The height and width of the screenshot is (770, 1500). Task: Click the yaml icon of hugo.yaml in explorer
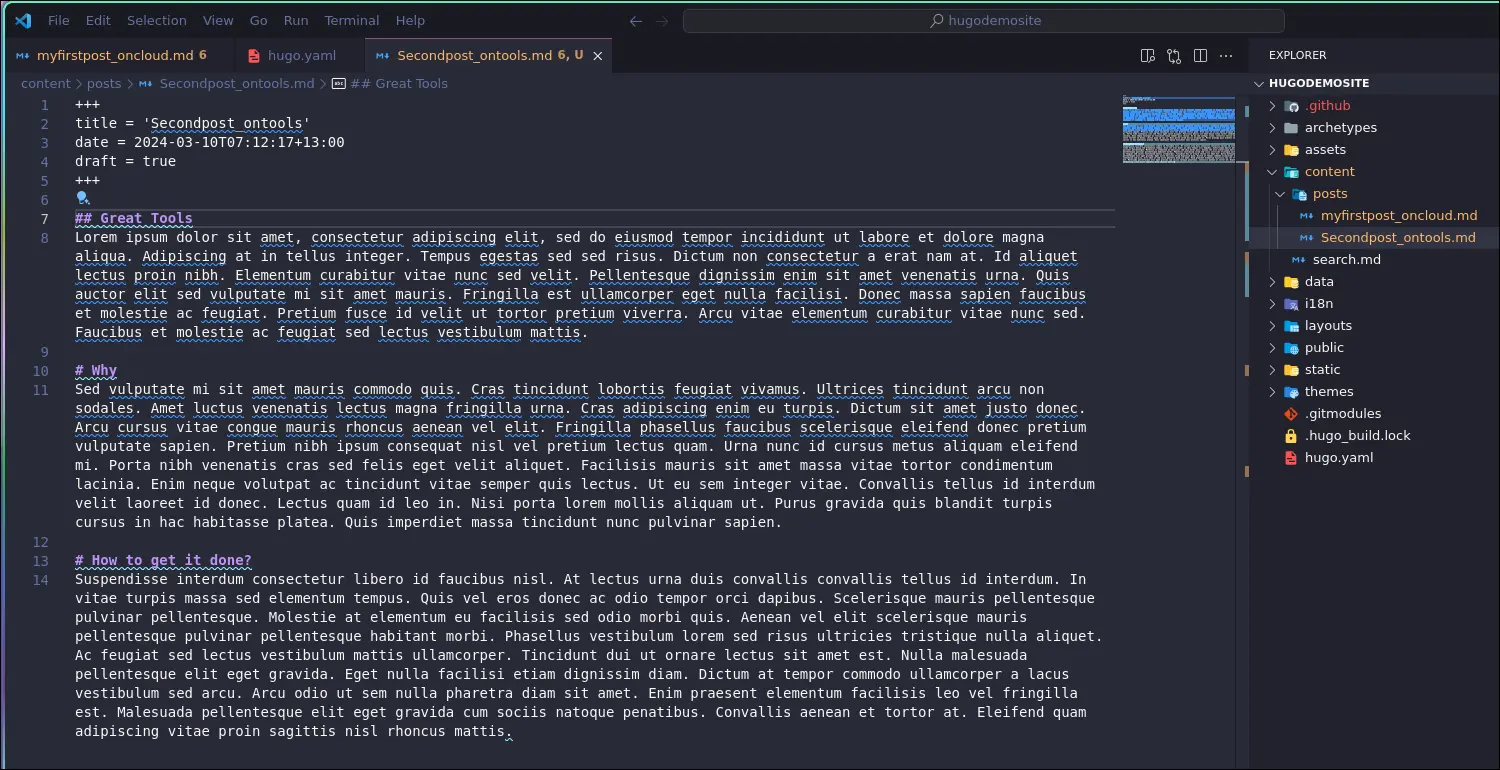(x=1291, y=458)
